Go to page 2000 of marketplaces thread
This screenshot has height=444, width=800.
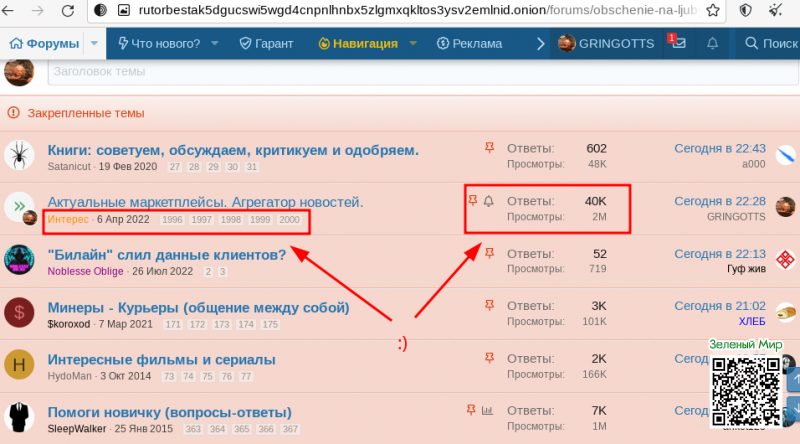click(289, 219)
